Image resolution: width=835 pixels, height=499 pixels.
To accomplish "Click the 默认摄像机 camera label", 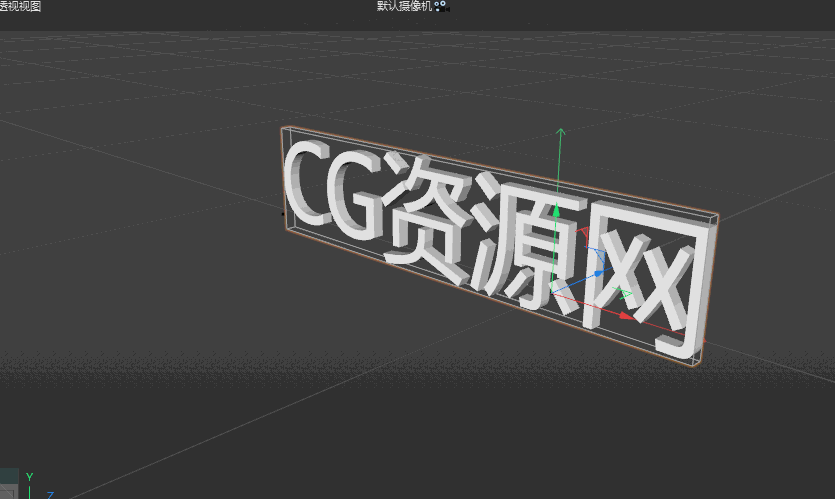I will click(404, 6).
